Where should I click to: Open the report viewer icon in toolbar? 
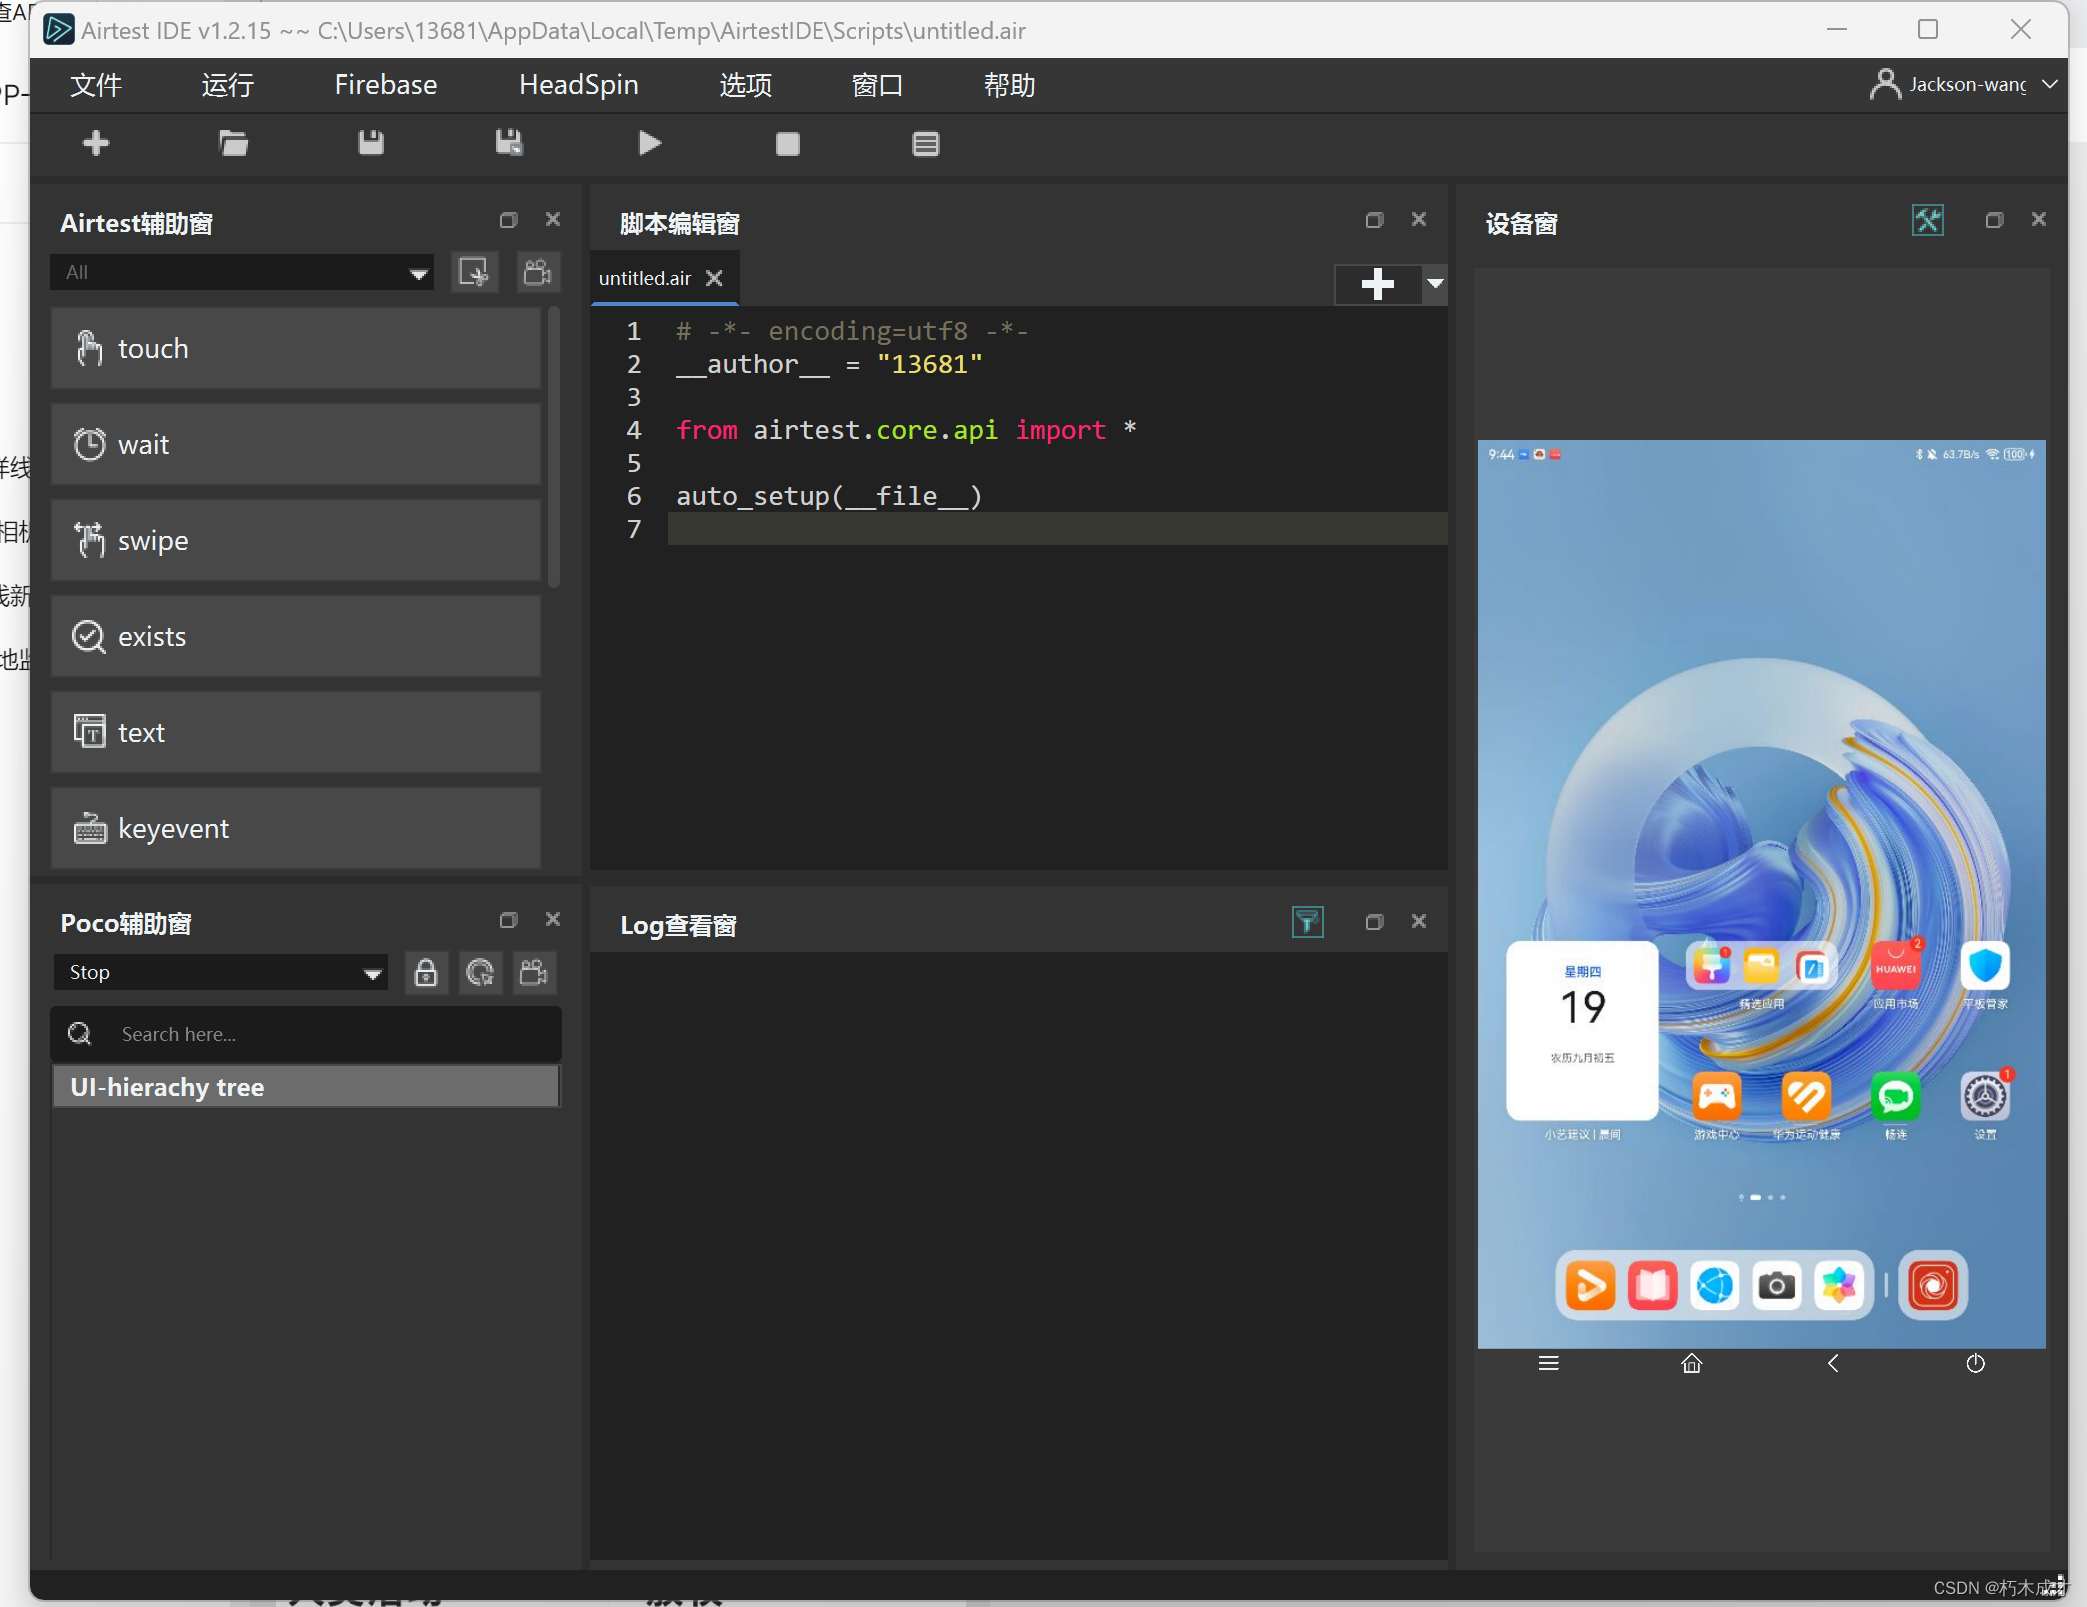tap(925, 144)
